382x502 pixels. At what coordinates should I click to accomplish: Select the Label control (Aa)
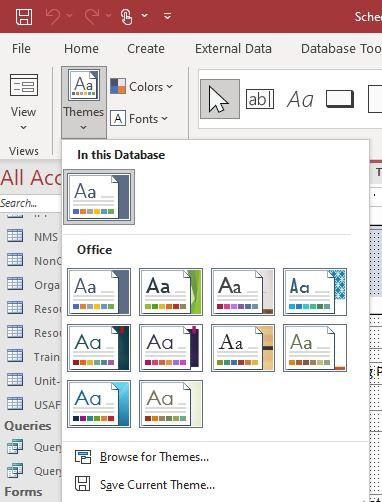click(300, 99)
